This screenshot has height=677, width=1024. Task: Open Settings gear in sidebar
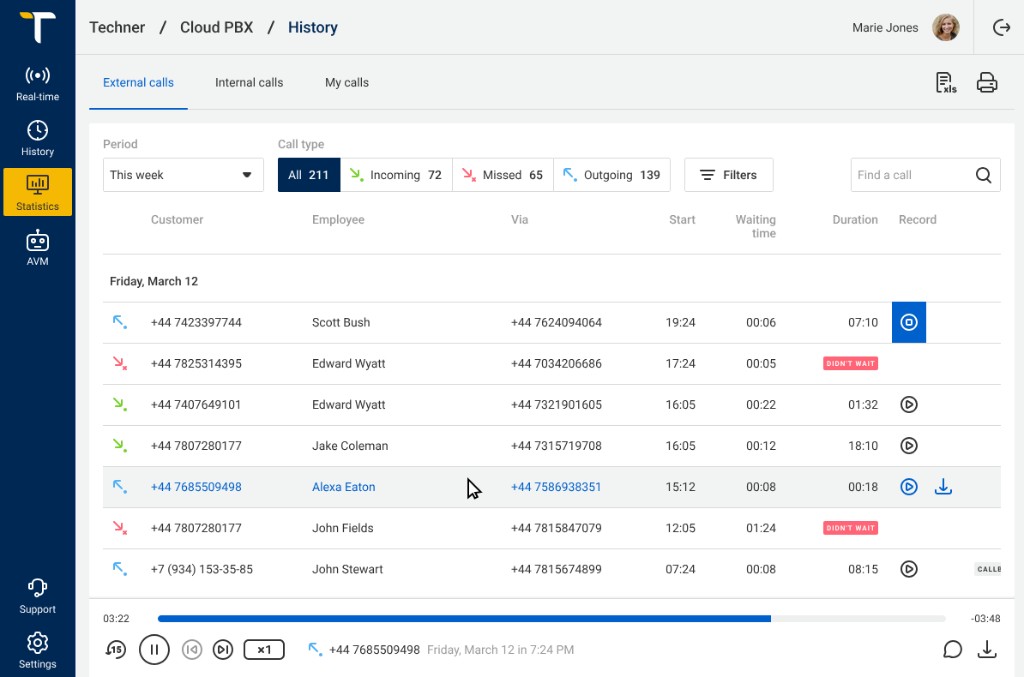point(37,650)
